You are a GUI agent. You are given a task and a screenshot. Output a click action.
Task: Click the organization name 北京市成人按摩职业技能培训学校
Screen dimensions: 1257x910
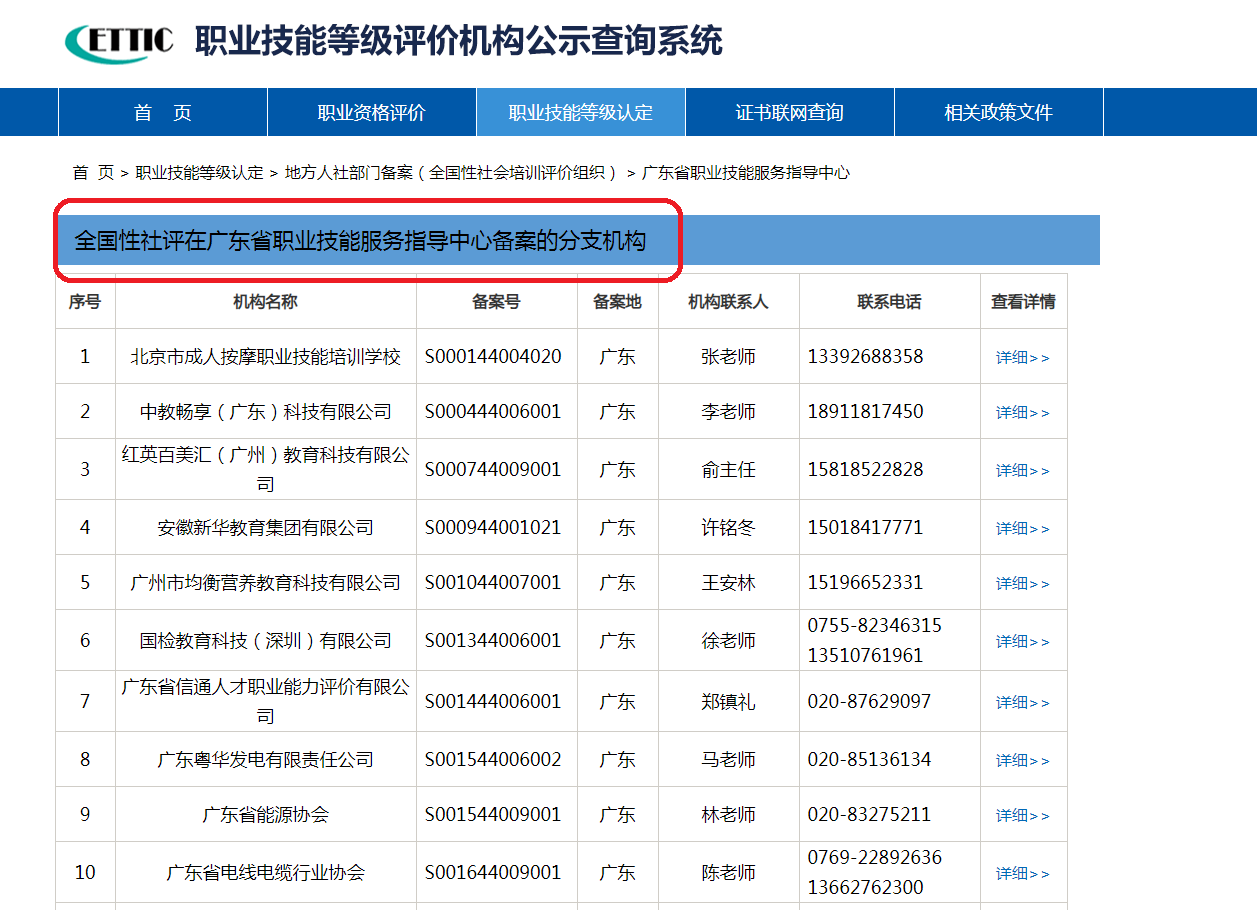click(266, 357)
